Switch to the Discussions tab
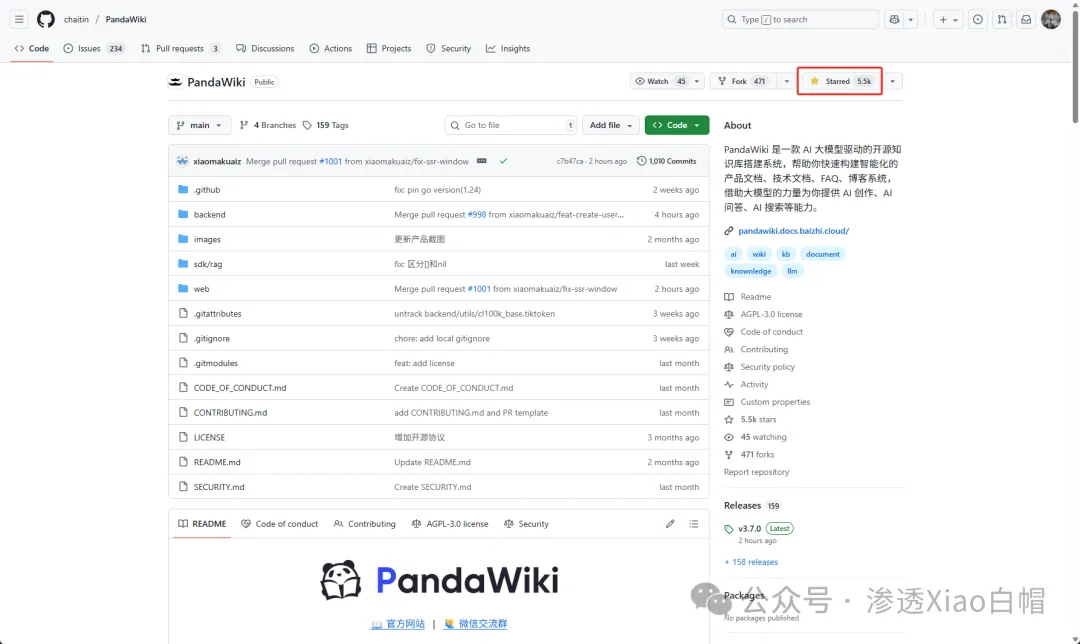The height and width of the screenshot is (644, 1080). 265,48
